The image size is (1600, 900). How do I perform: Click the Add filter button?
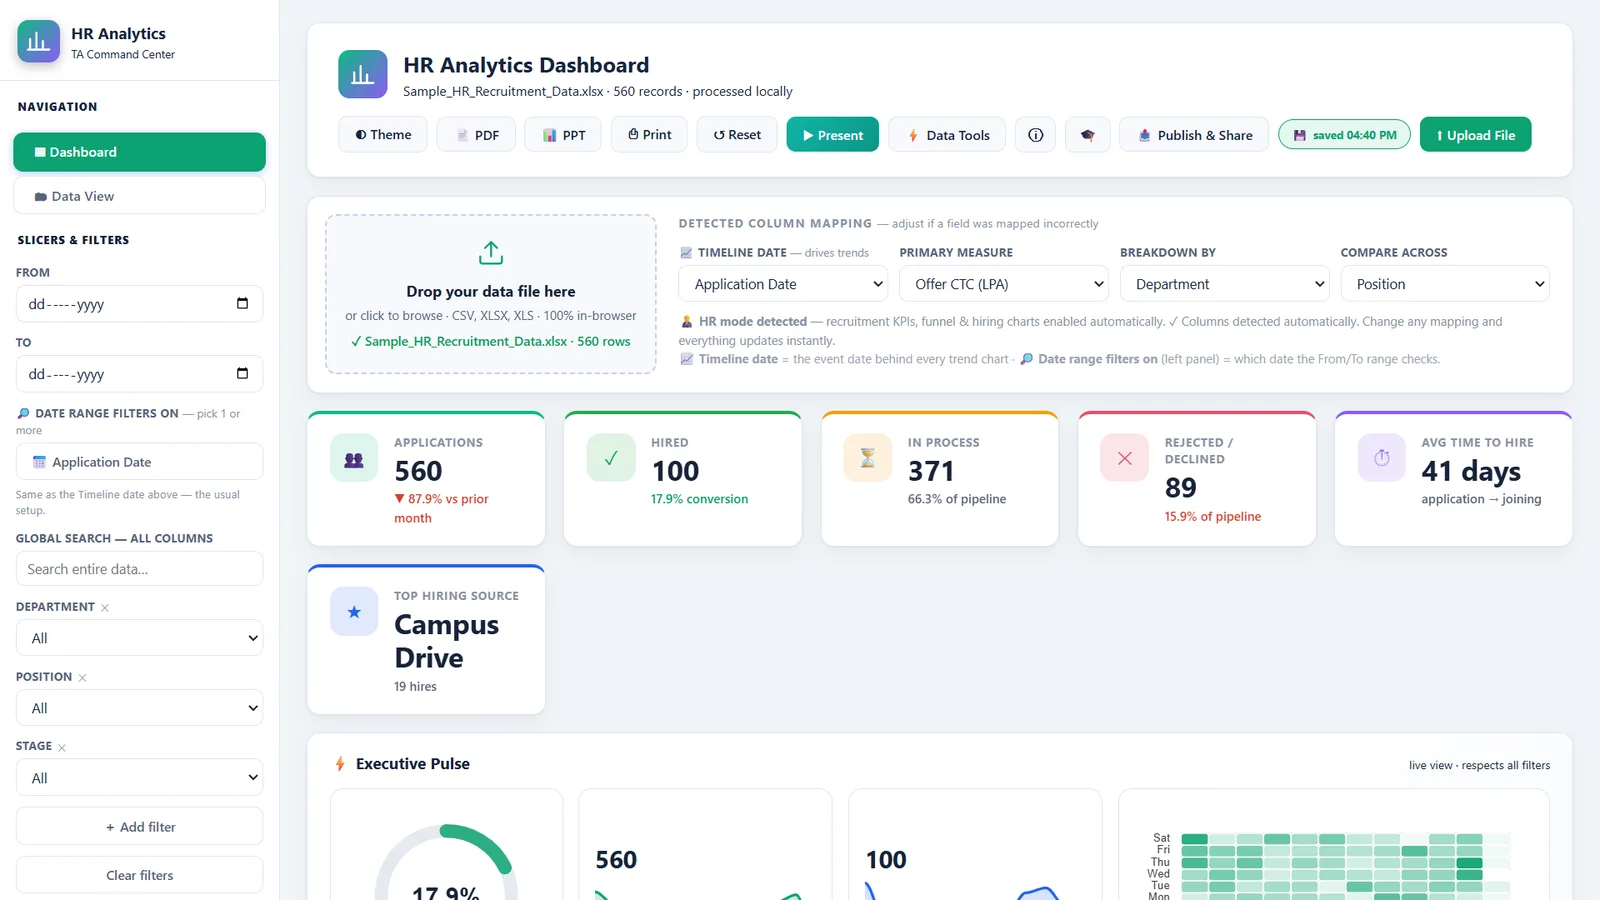click(139, 827)
